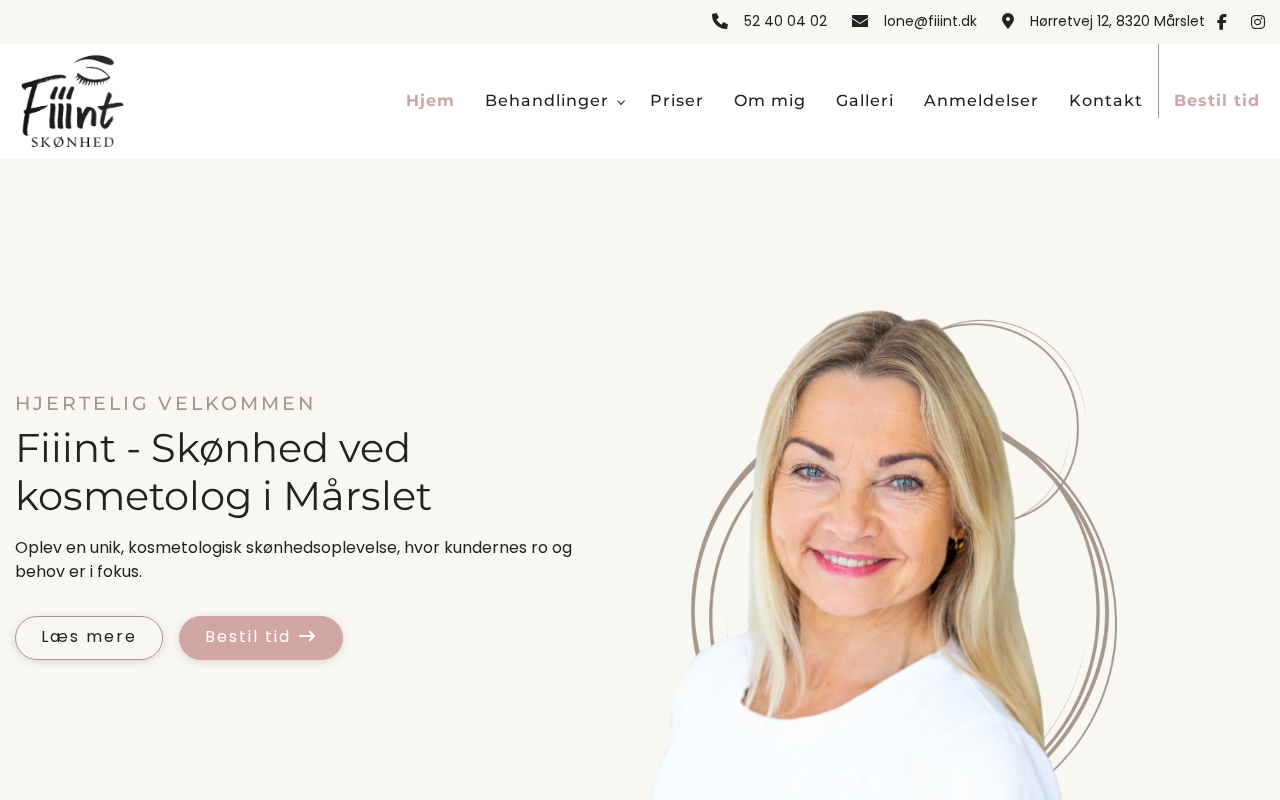
Task: Click the arrow in the Bestil tid button
Action: 308,636
